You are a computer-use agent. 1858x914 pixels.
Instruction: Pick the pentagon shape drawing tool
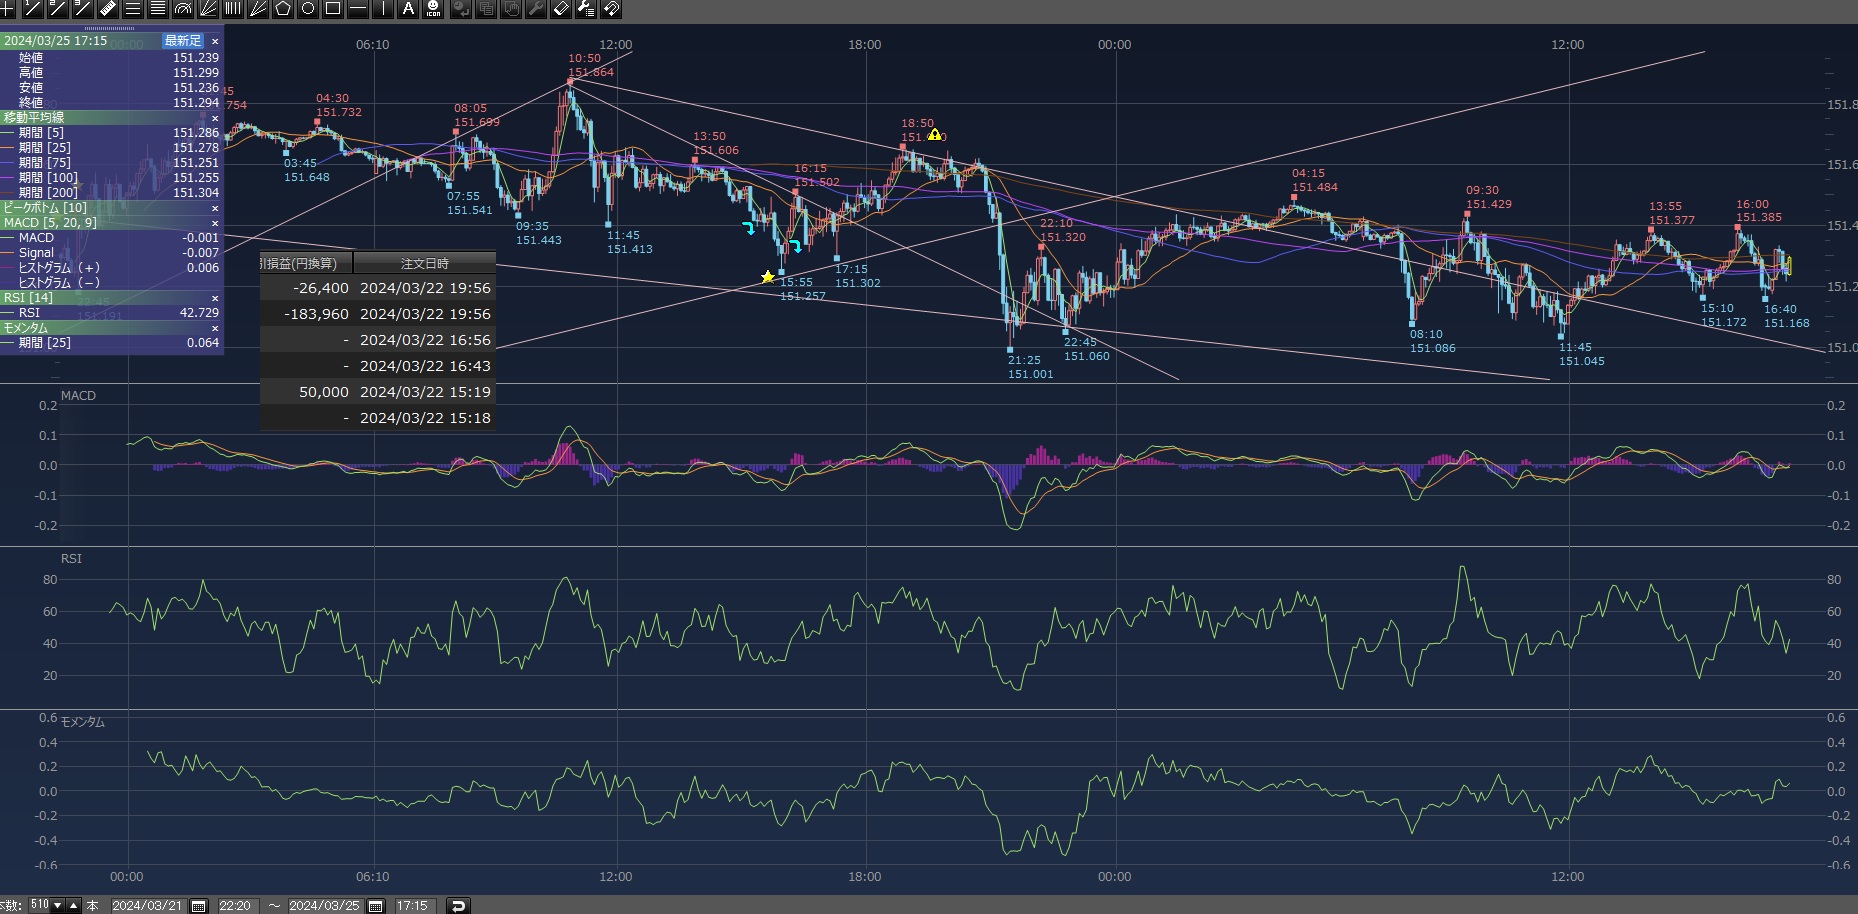tap(283, 9)
